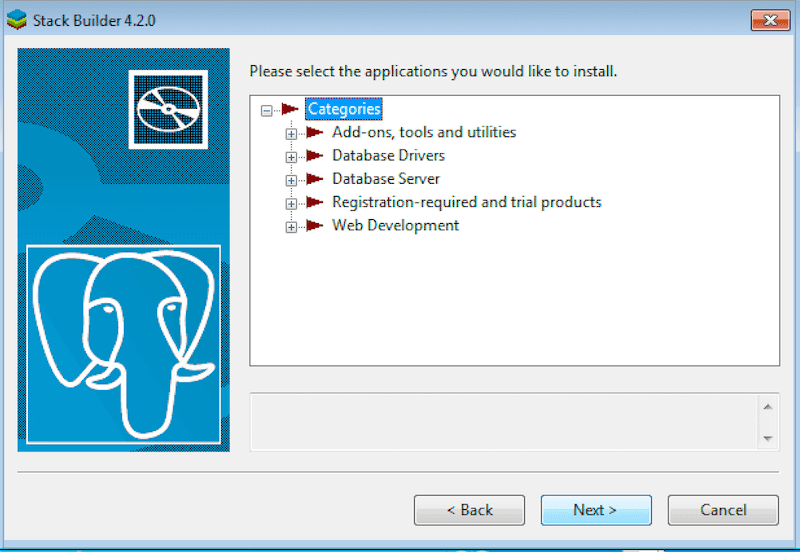Click the red arrow icon beside Categories
Screen dimensions: 800x552
coord(289,109)
